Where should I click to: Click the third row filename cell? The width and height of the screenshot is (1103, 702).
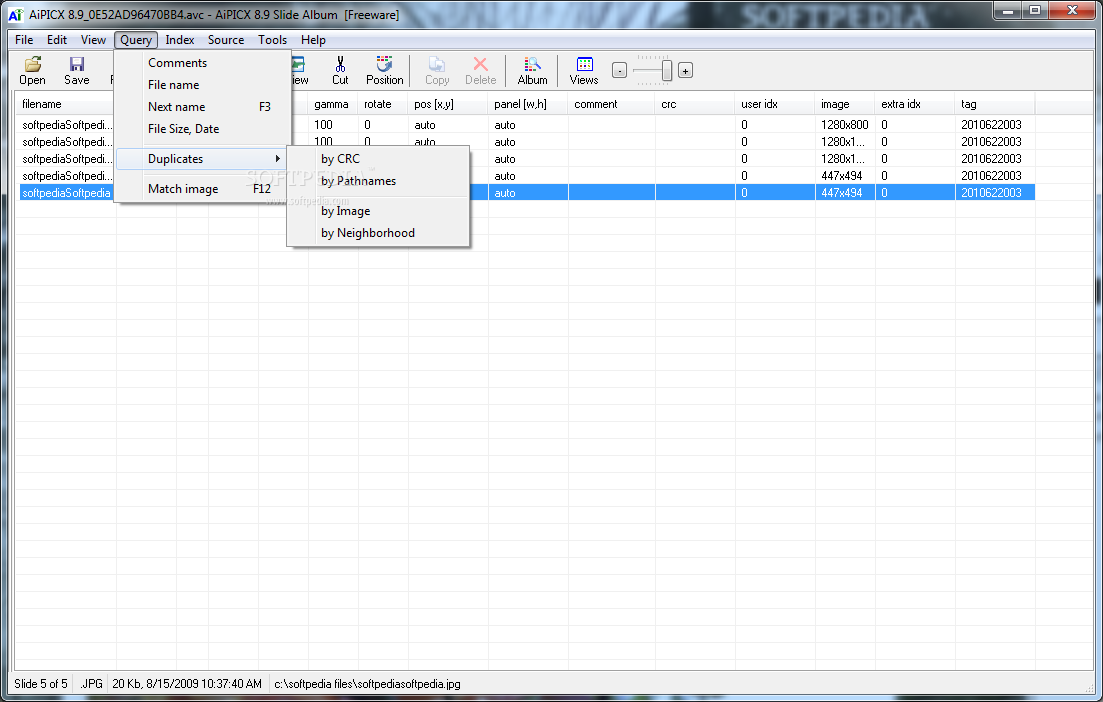(67, 159)
